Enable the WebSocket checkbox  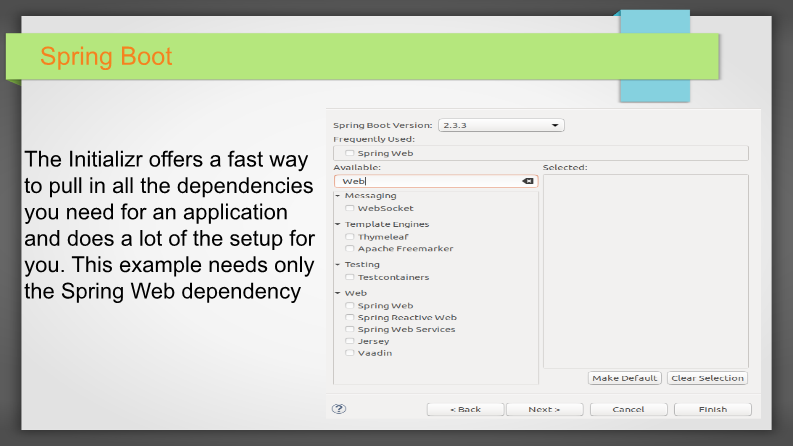pos(349,208)
